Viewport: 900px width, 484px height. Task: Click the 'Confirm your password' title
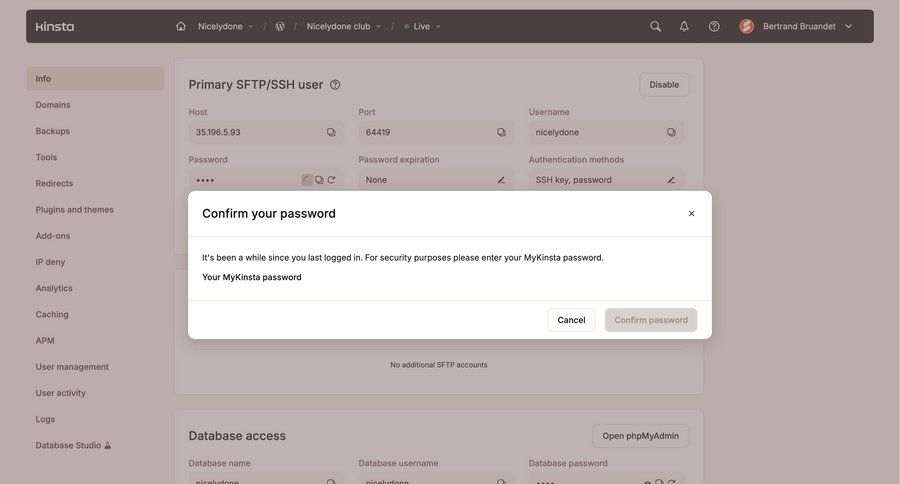pyautogui.click(x=269, y=214)
